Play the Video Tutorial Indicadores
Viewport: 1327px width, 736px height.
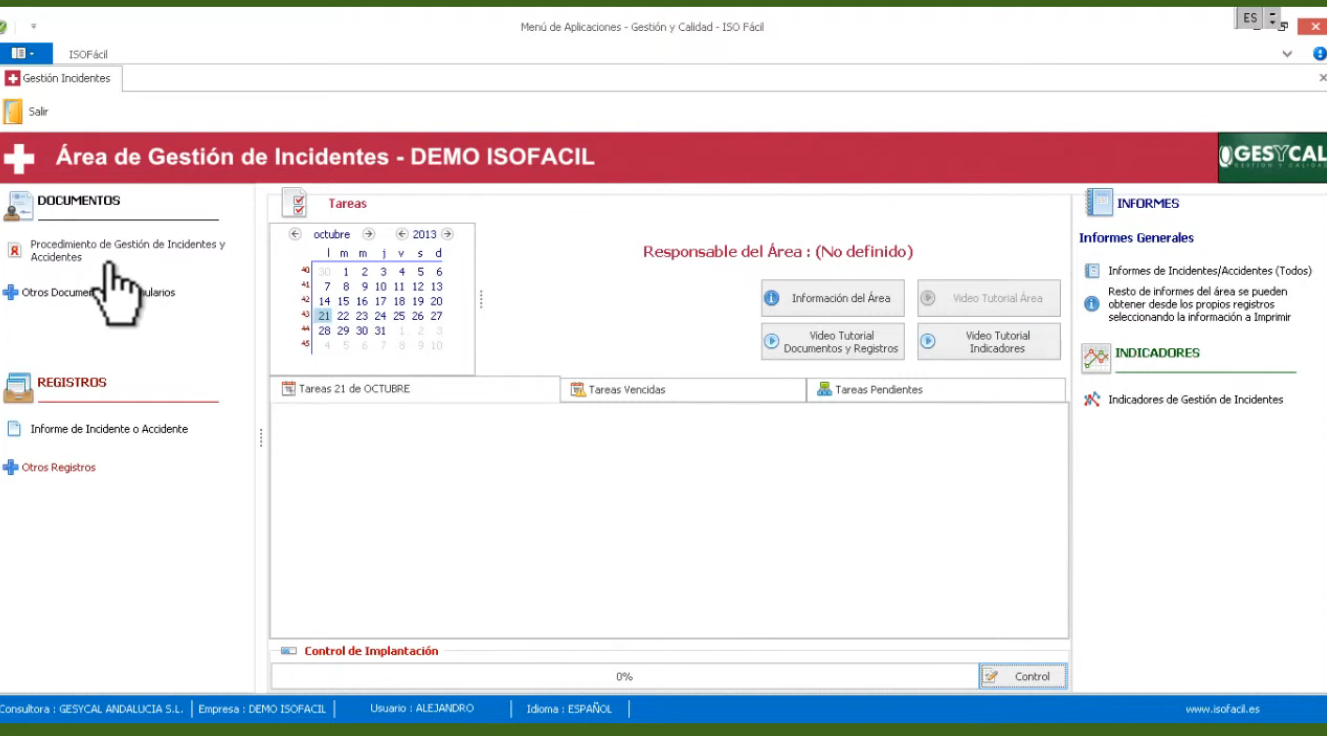[989, 342]
